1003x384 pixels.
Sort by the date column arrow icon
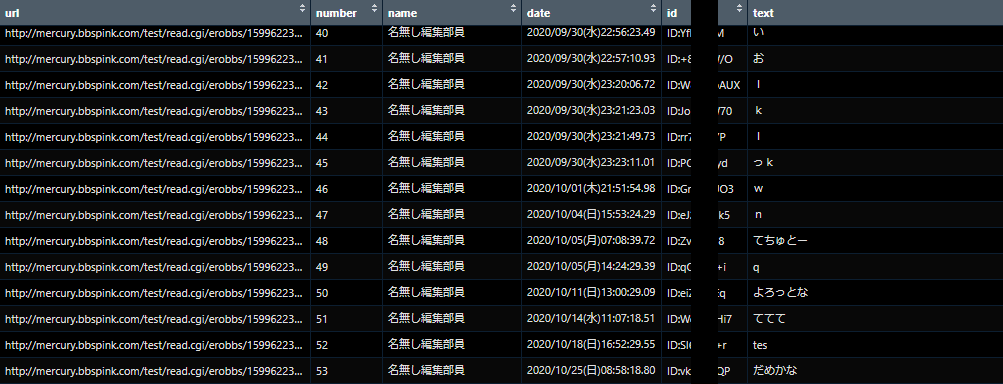coord(653,8)
